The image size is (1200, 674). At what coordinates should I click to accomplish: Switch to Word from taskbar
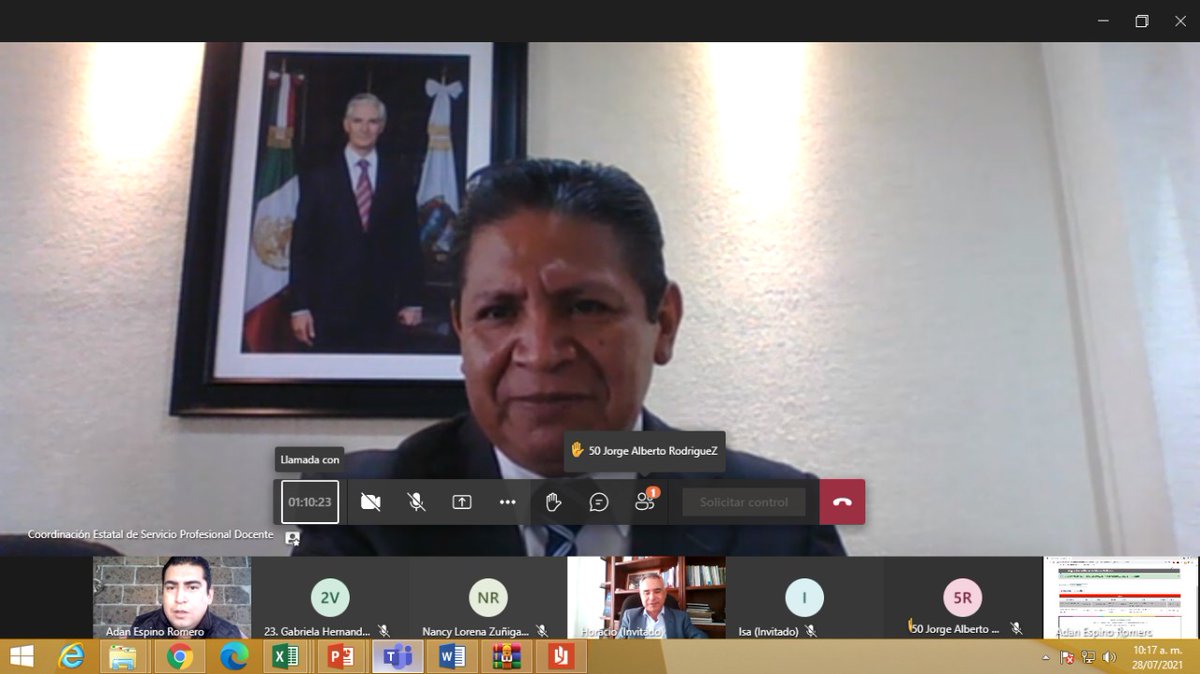(x=452, y=656)
